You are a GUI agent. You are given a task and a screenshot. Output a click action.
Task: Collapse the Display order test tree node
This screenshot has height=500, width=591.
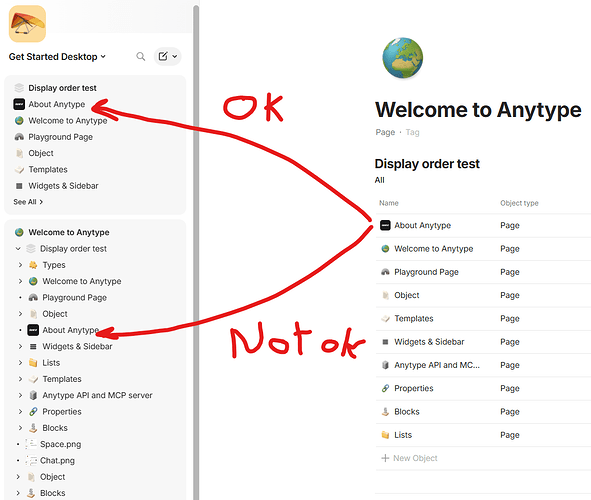click(18, 249)
